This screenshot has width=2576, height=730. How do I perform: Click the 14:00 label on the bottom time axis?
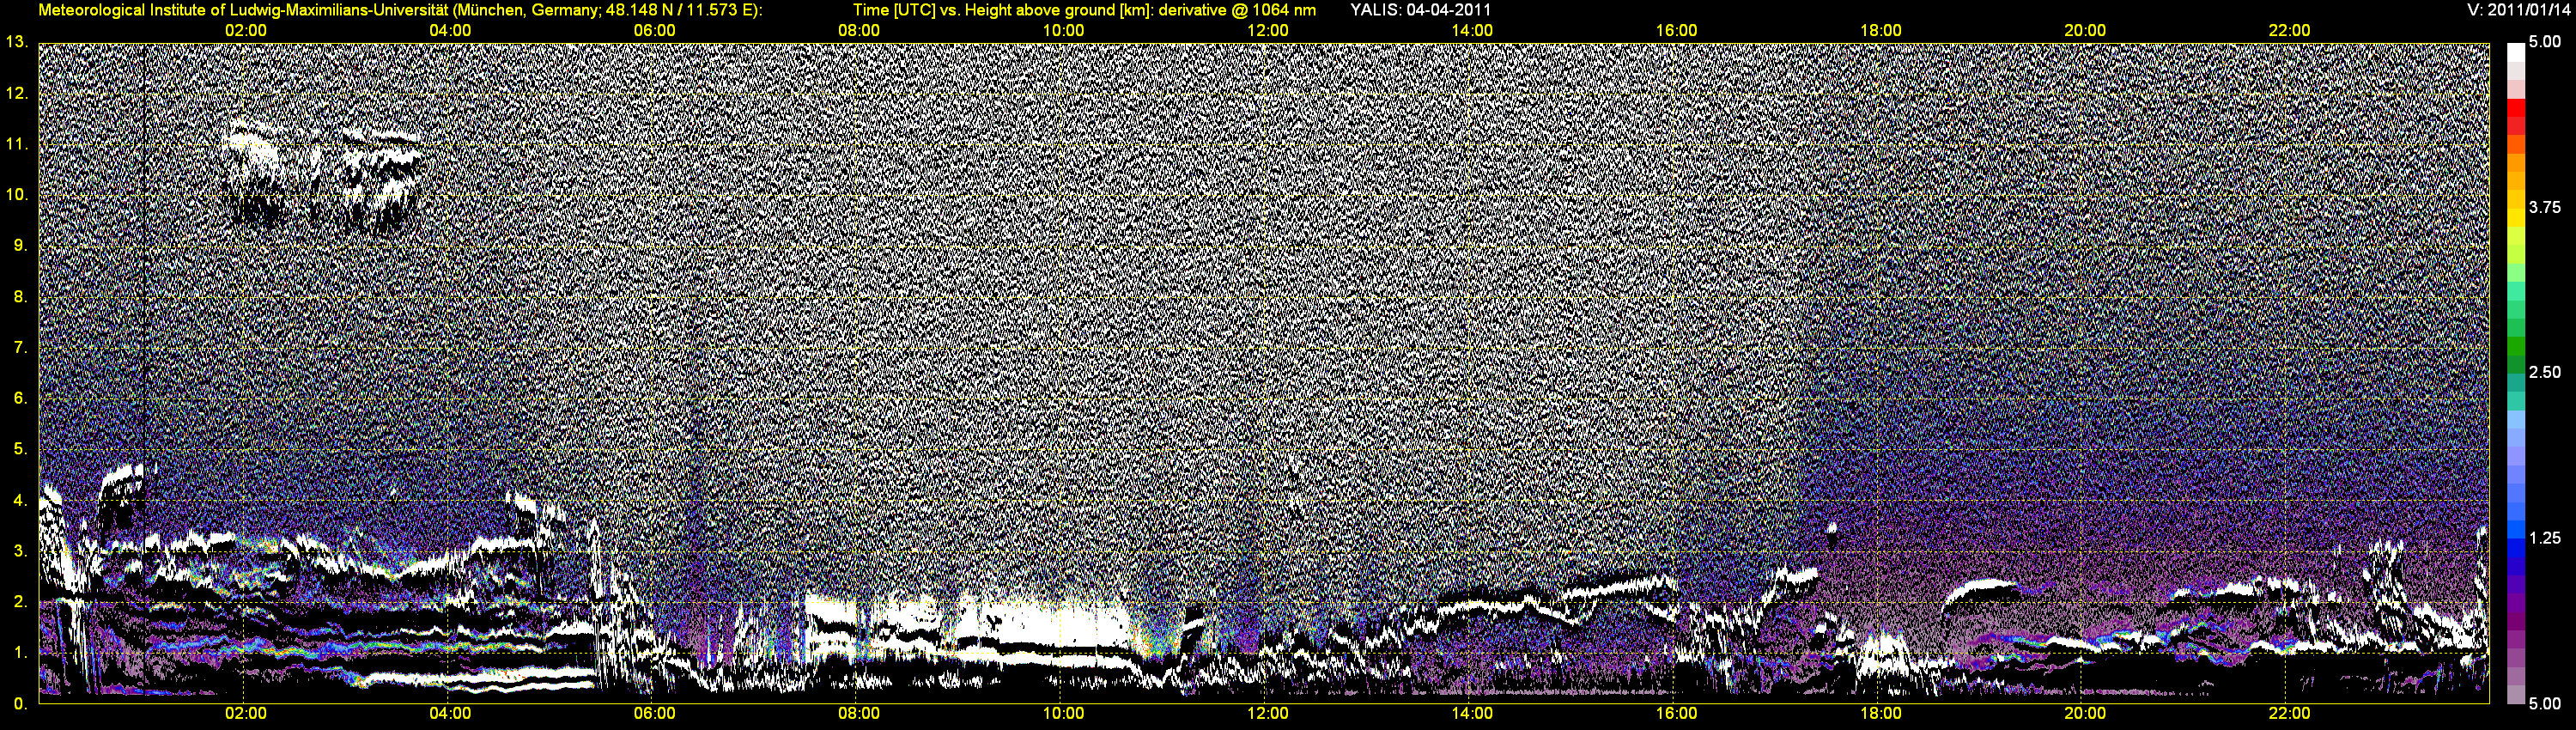click(x=1472, y=714)
